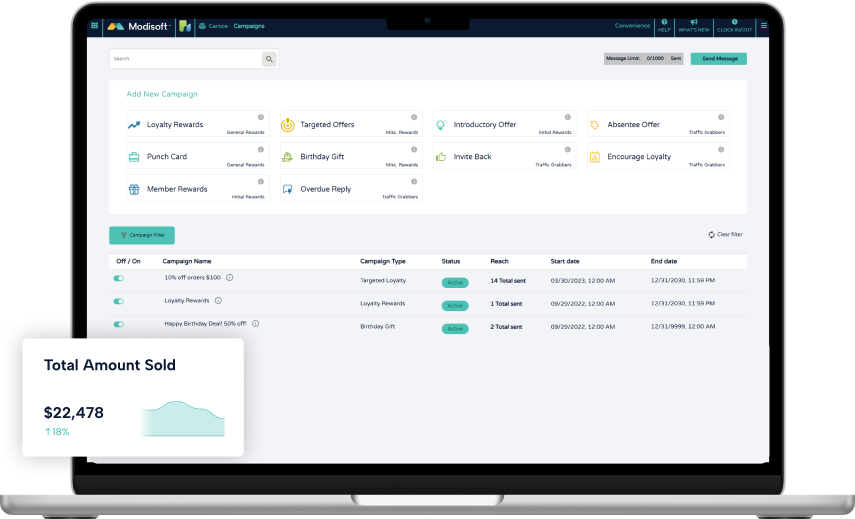Toggle off the Loyalty Rewards campaign row
Viewport: 855px width, 519px height.
[118, 301]
